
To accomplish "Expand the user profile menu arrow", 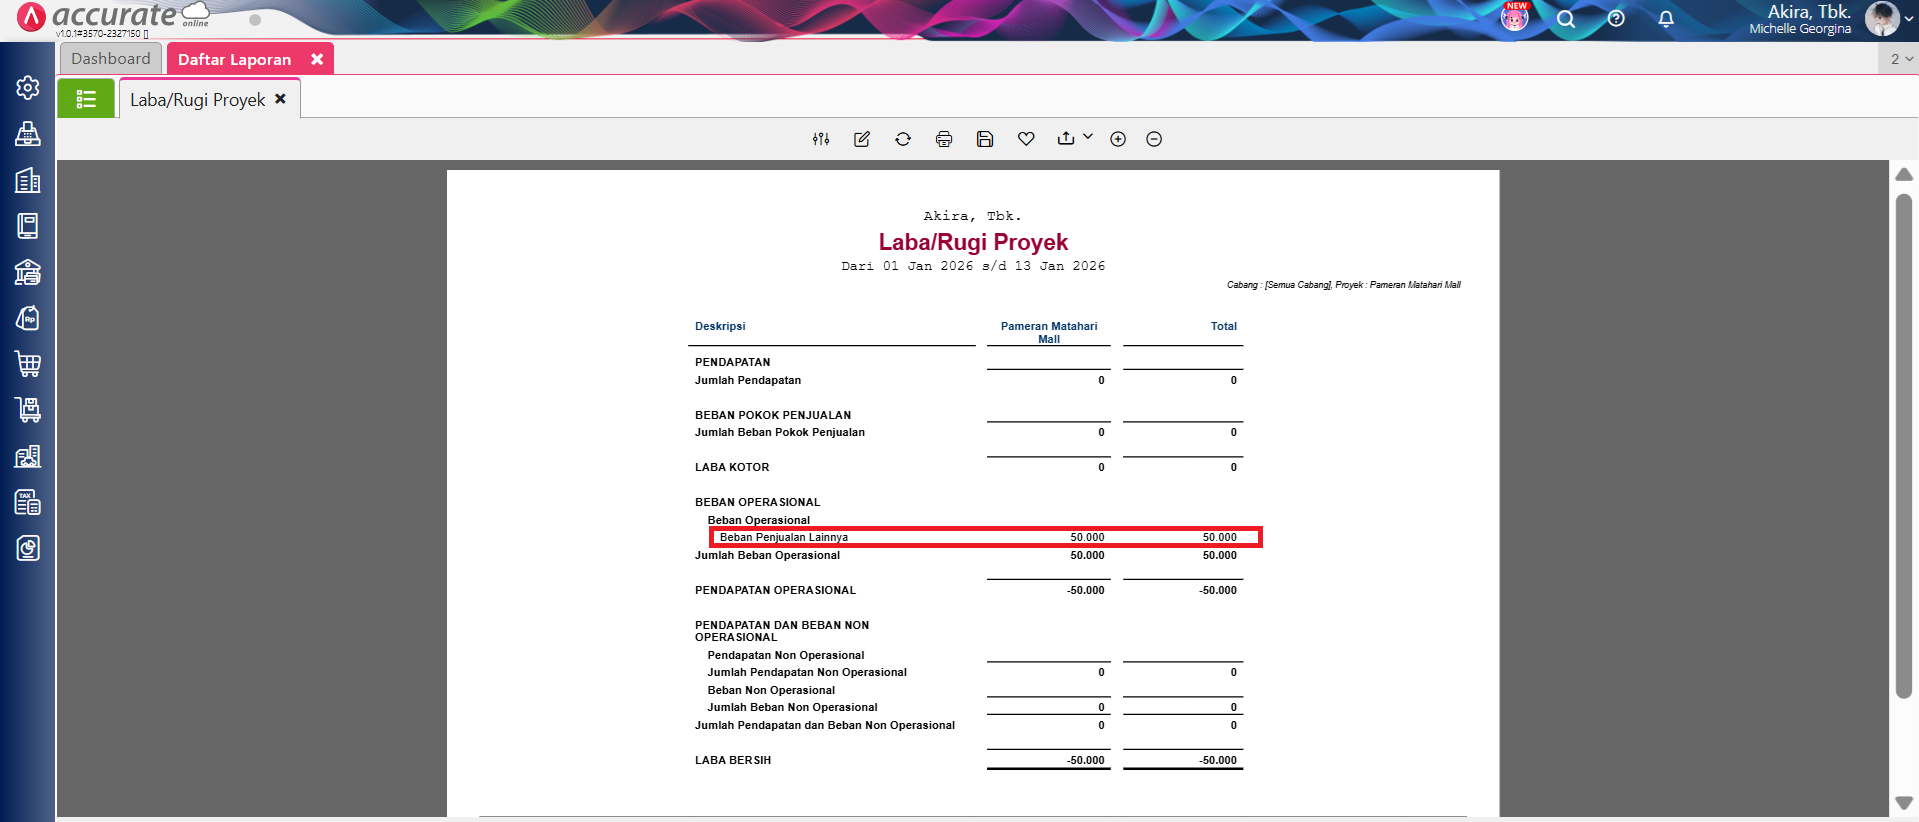I will coord(1909,19).
